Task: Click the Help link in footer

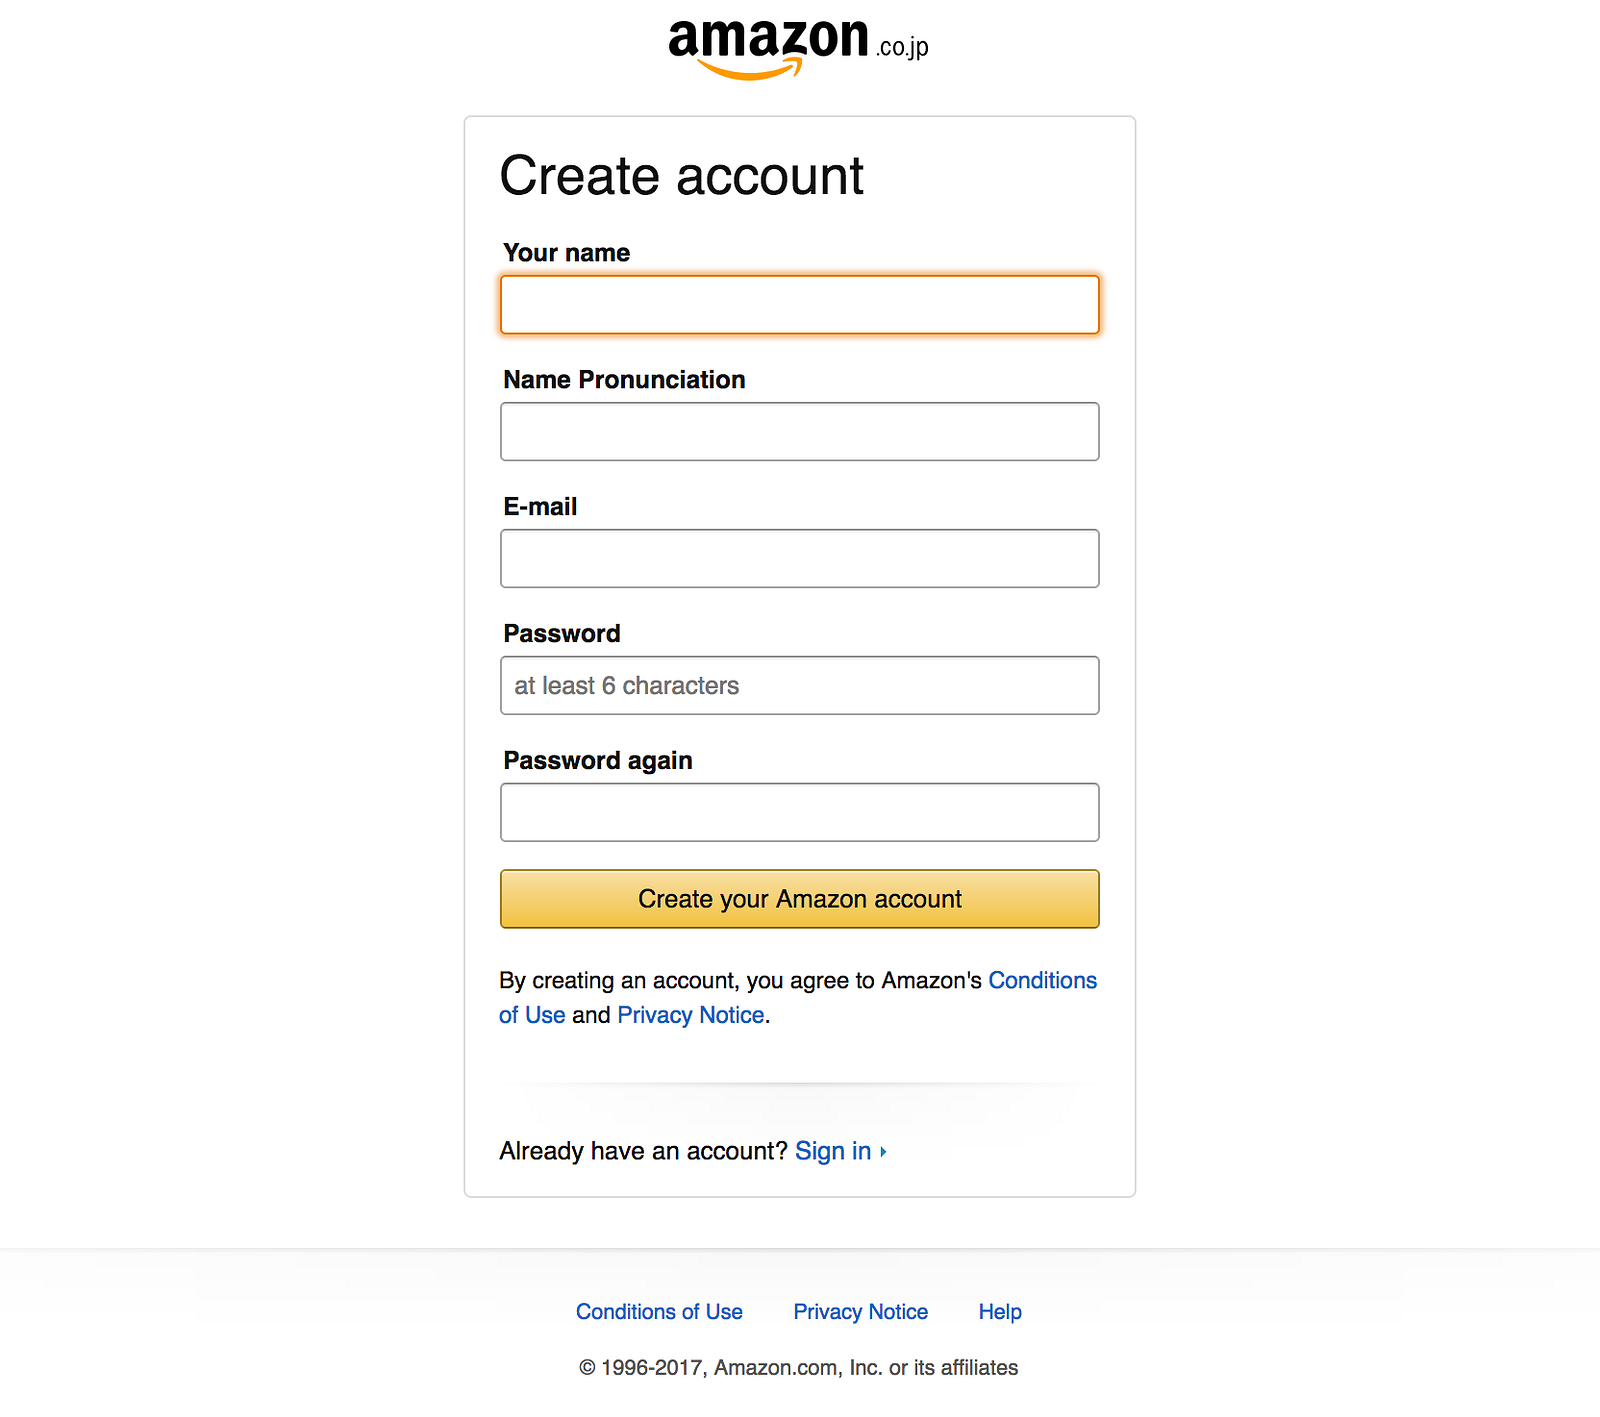Action: pos(999,1312)
